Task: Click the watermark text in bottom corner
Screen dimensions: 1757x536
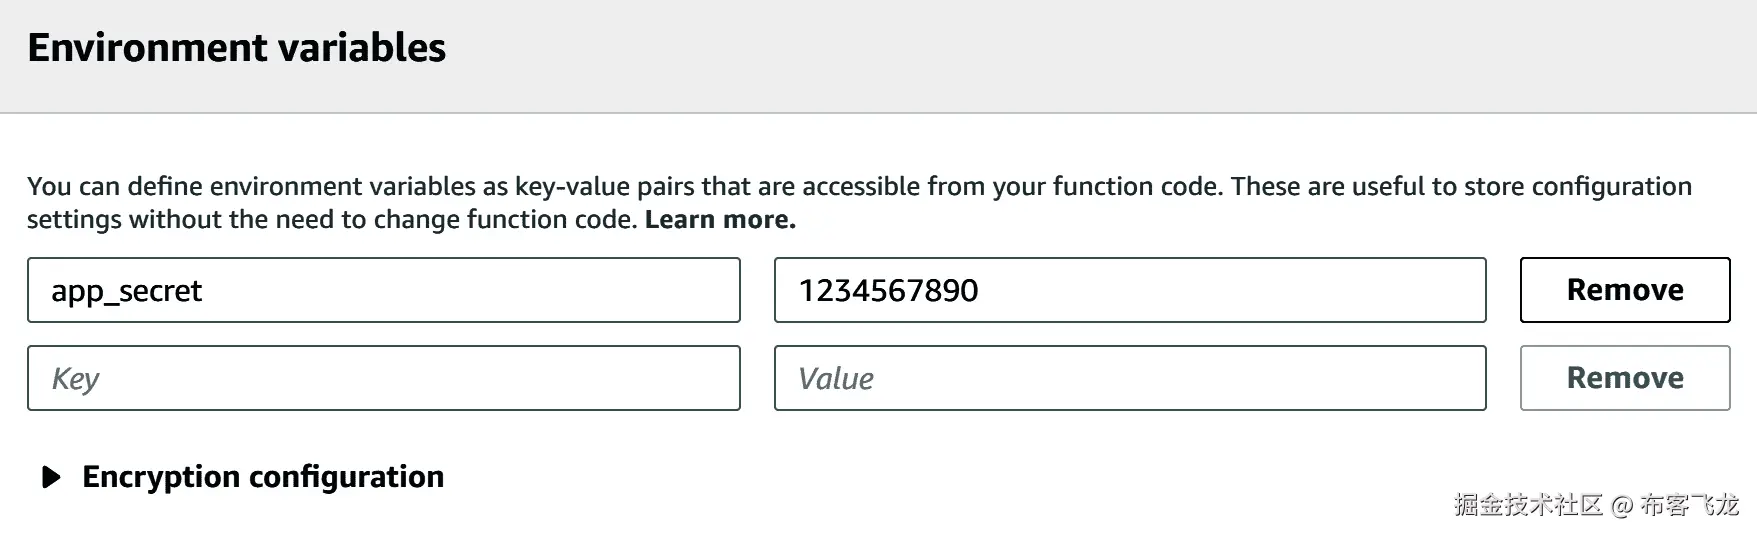Action: pos(1596,505)
